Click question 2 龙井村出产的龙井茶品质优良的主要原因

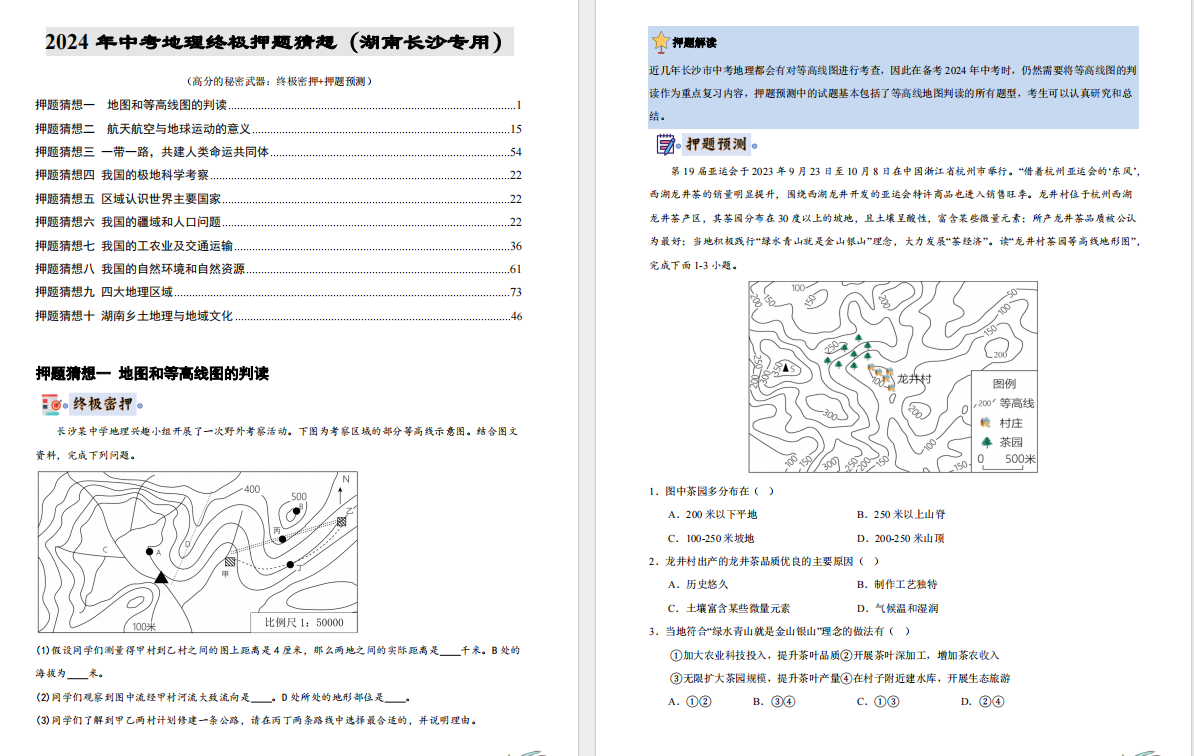pos(764,561)
